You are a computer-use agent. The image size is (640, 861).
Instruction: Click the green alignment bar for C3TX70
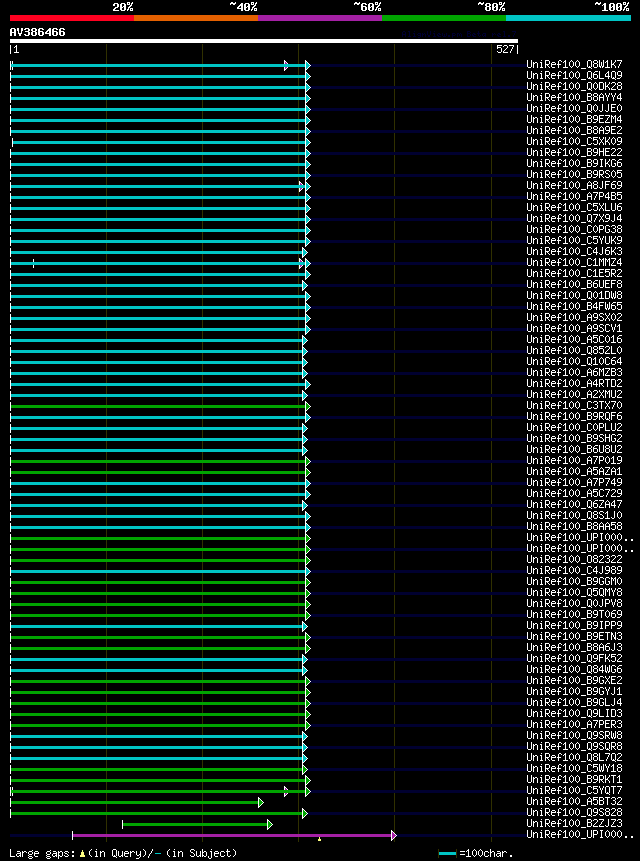click(x=158, y=406)
